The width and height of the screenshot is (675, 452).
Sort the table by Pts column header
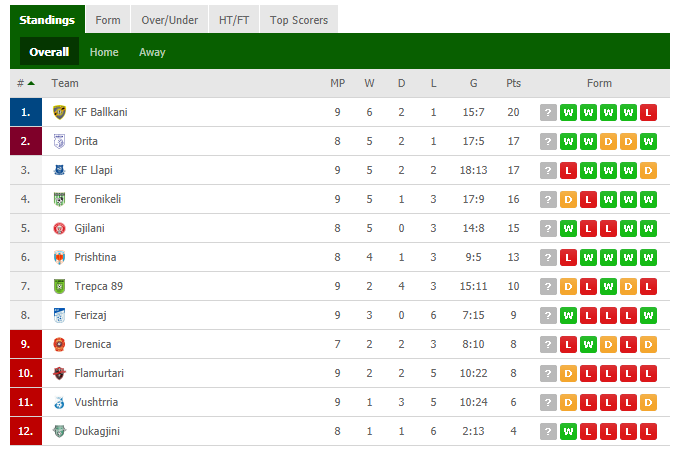pos(513,84)
